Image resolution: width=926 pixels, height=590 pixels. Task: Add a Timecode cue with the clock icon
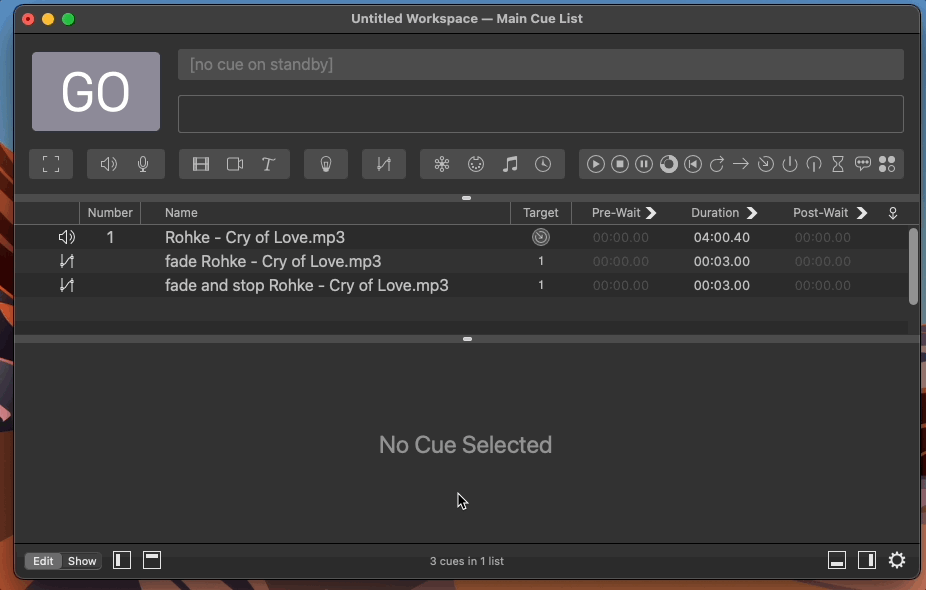coord(543,164)
